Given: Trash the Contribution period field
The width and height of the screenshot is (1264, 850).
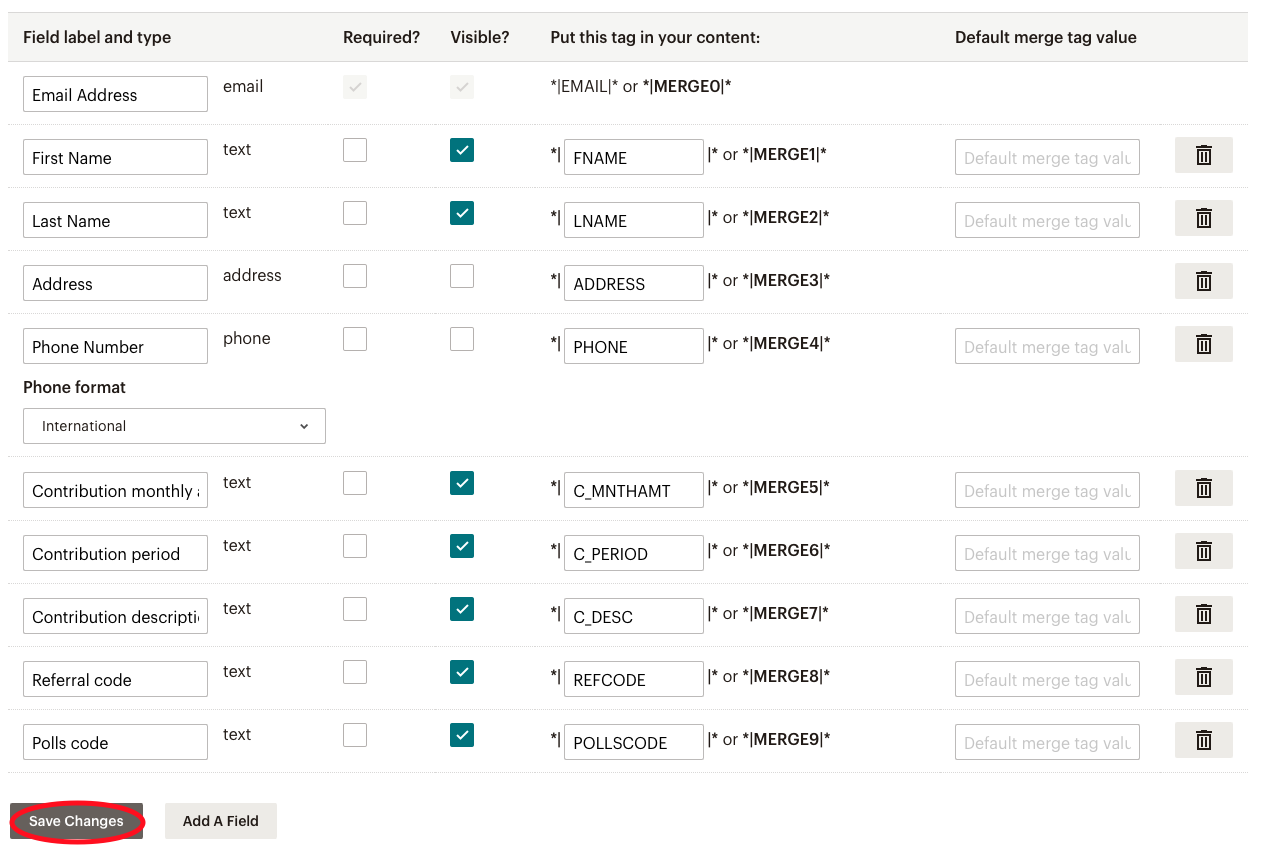Looking at the screenshot, I should (x=1203, y=552).
